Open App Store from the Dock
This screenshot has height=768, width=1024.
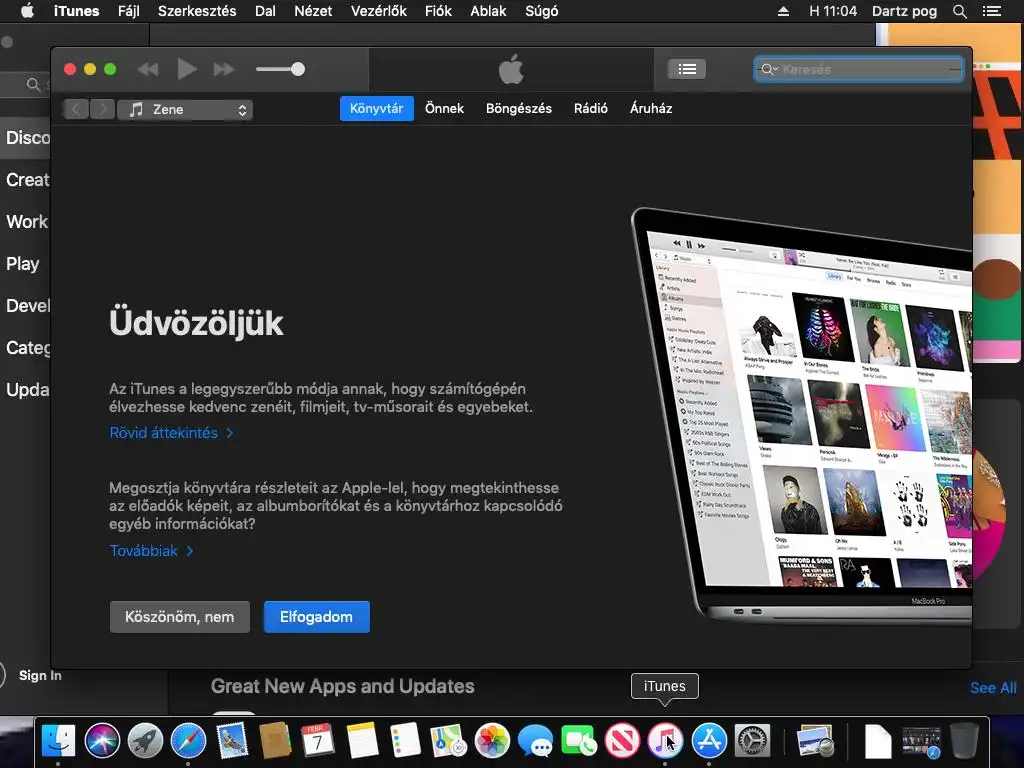(709, 741)
